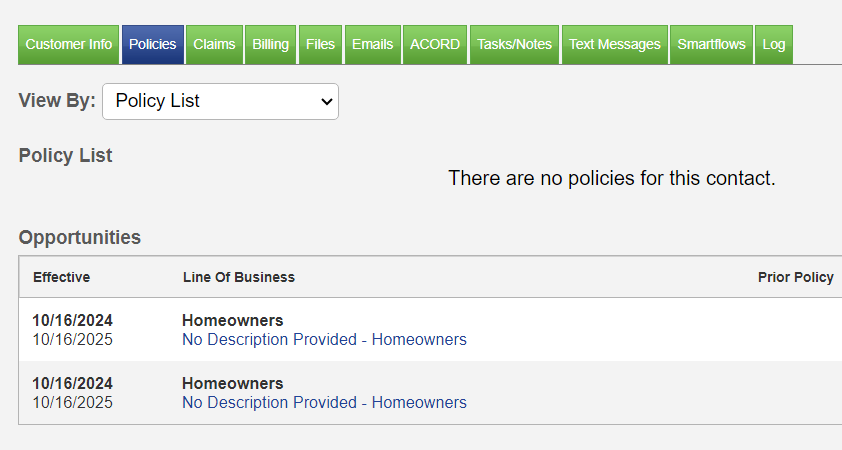The image size is (842, 450).
Task: Go to the Billing tab
Action: click(270, 45)
